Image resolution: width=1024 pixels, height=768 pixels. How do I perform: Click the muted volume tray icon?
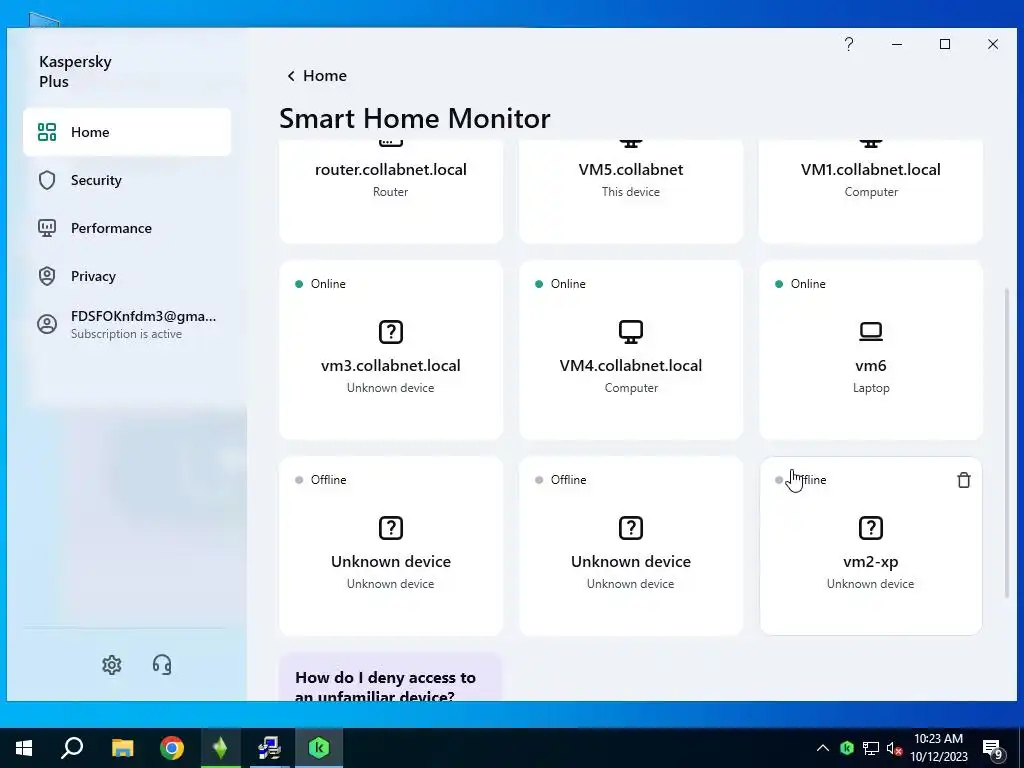click(x=894, y=748)
